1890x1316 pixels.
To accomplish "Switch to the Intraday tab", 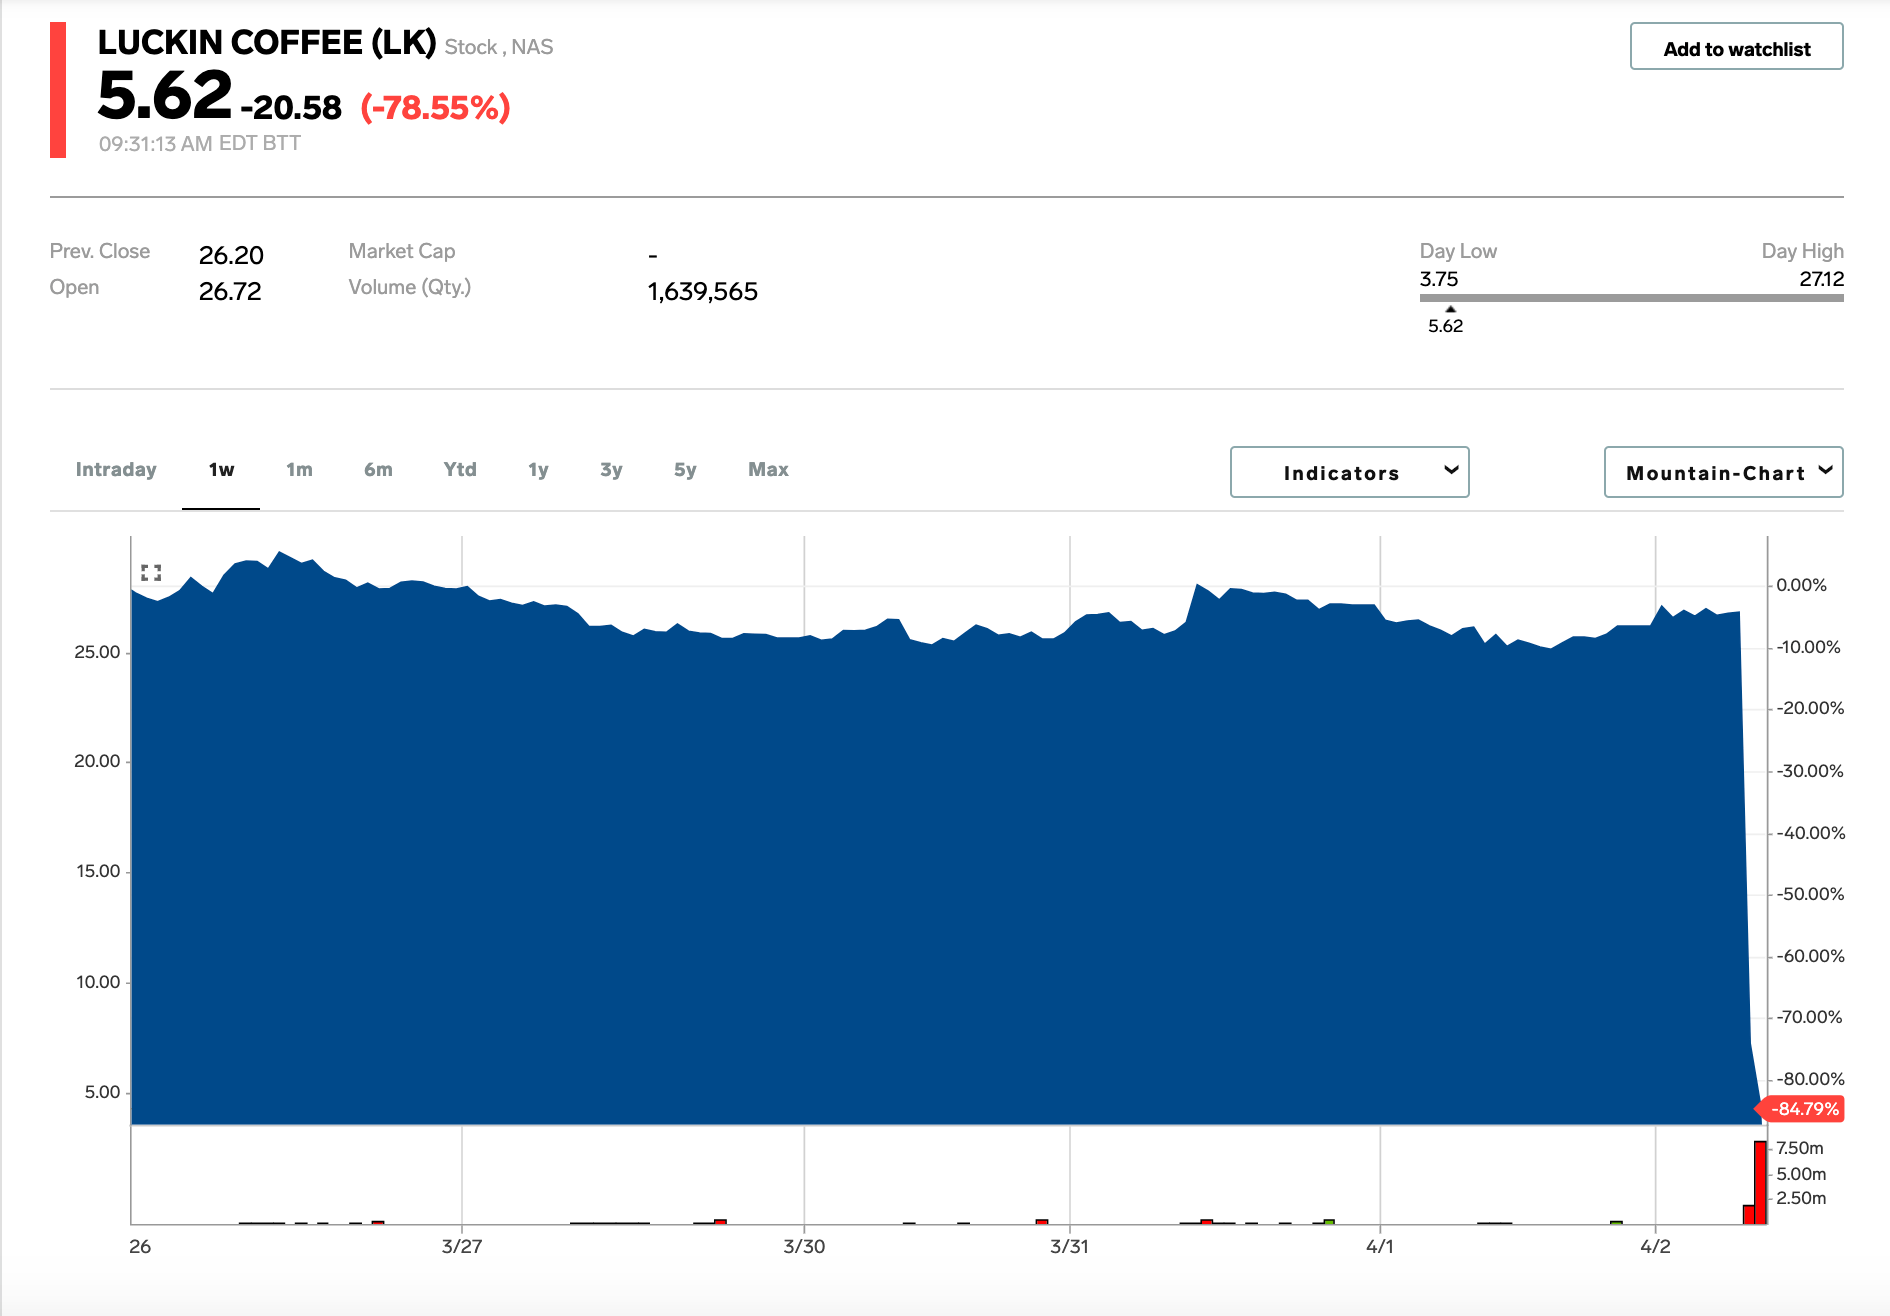I will (116, 470).
